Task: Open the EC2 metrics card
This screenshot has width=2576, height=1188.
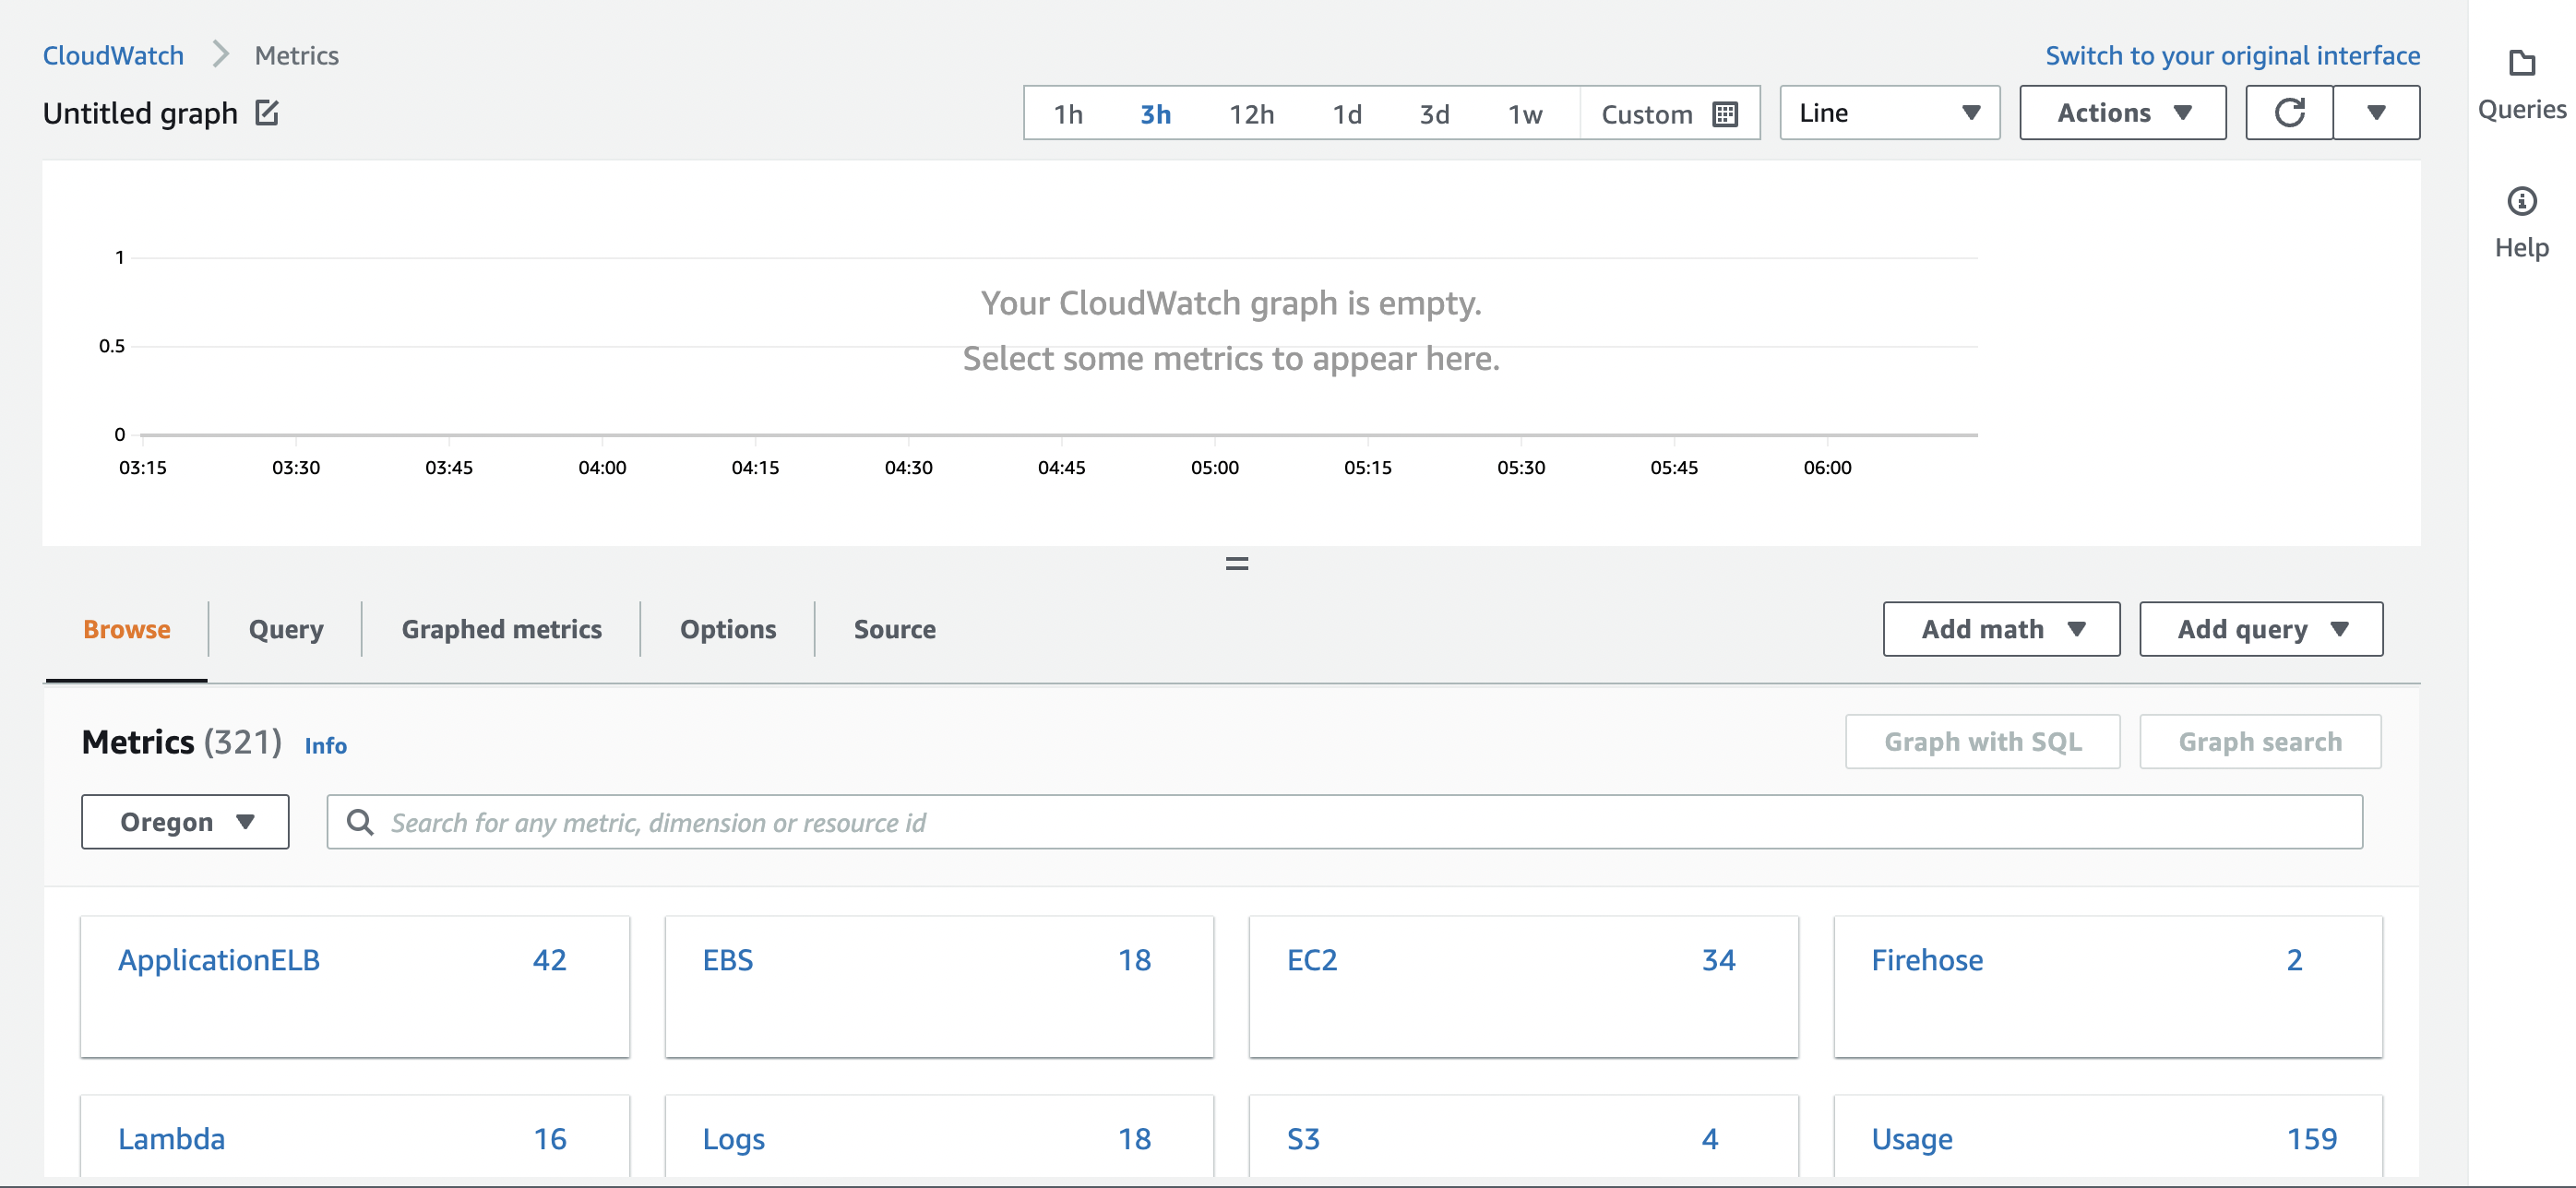Action: coord(1523,986)
